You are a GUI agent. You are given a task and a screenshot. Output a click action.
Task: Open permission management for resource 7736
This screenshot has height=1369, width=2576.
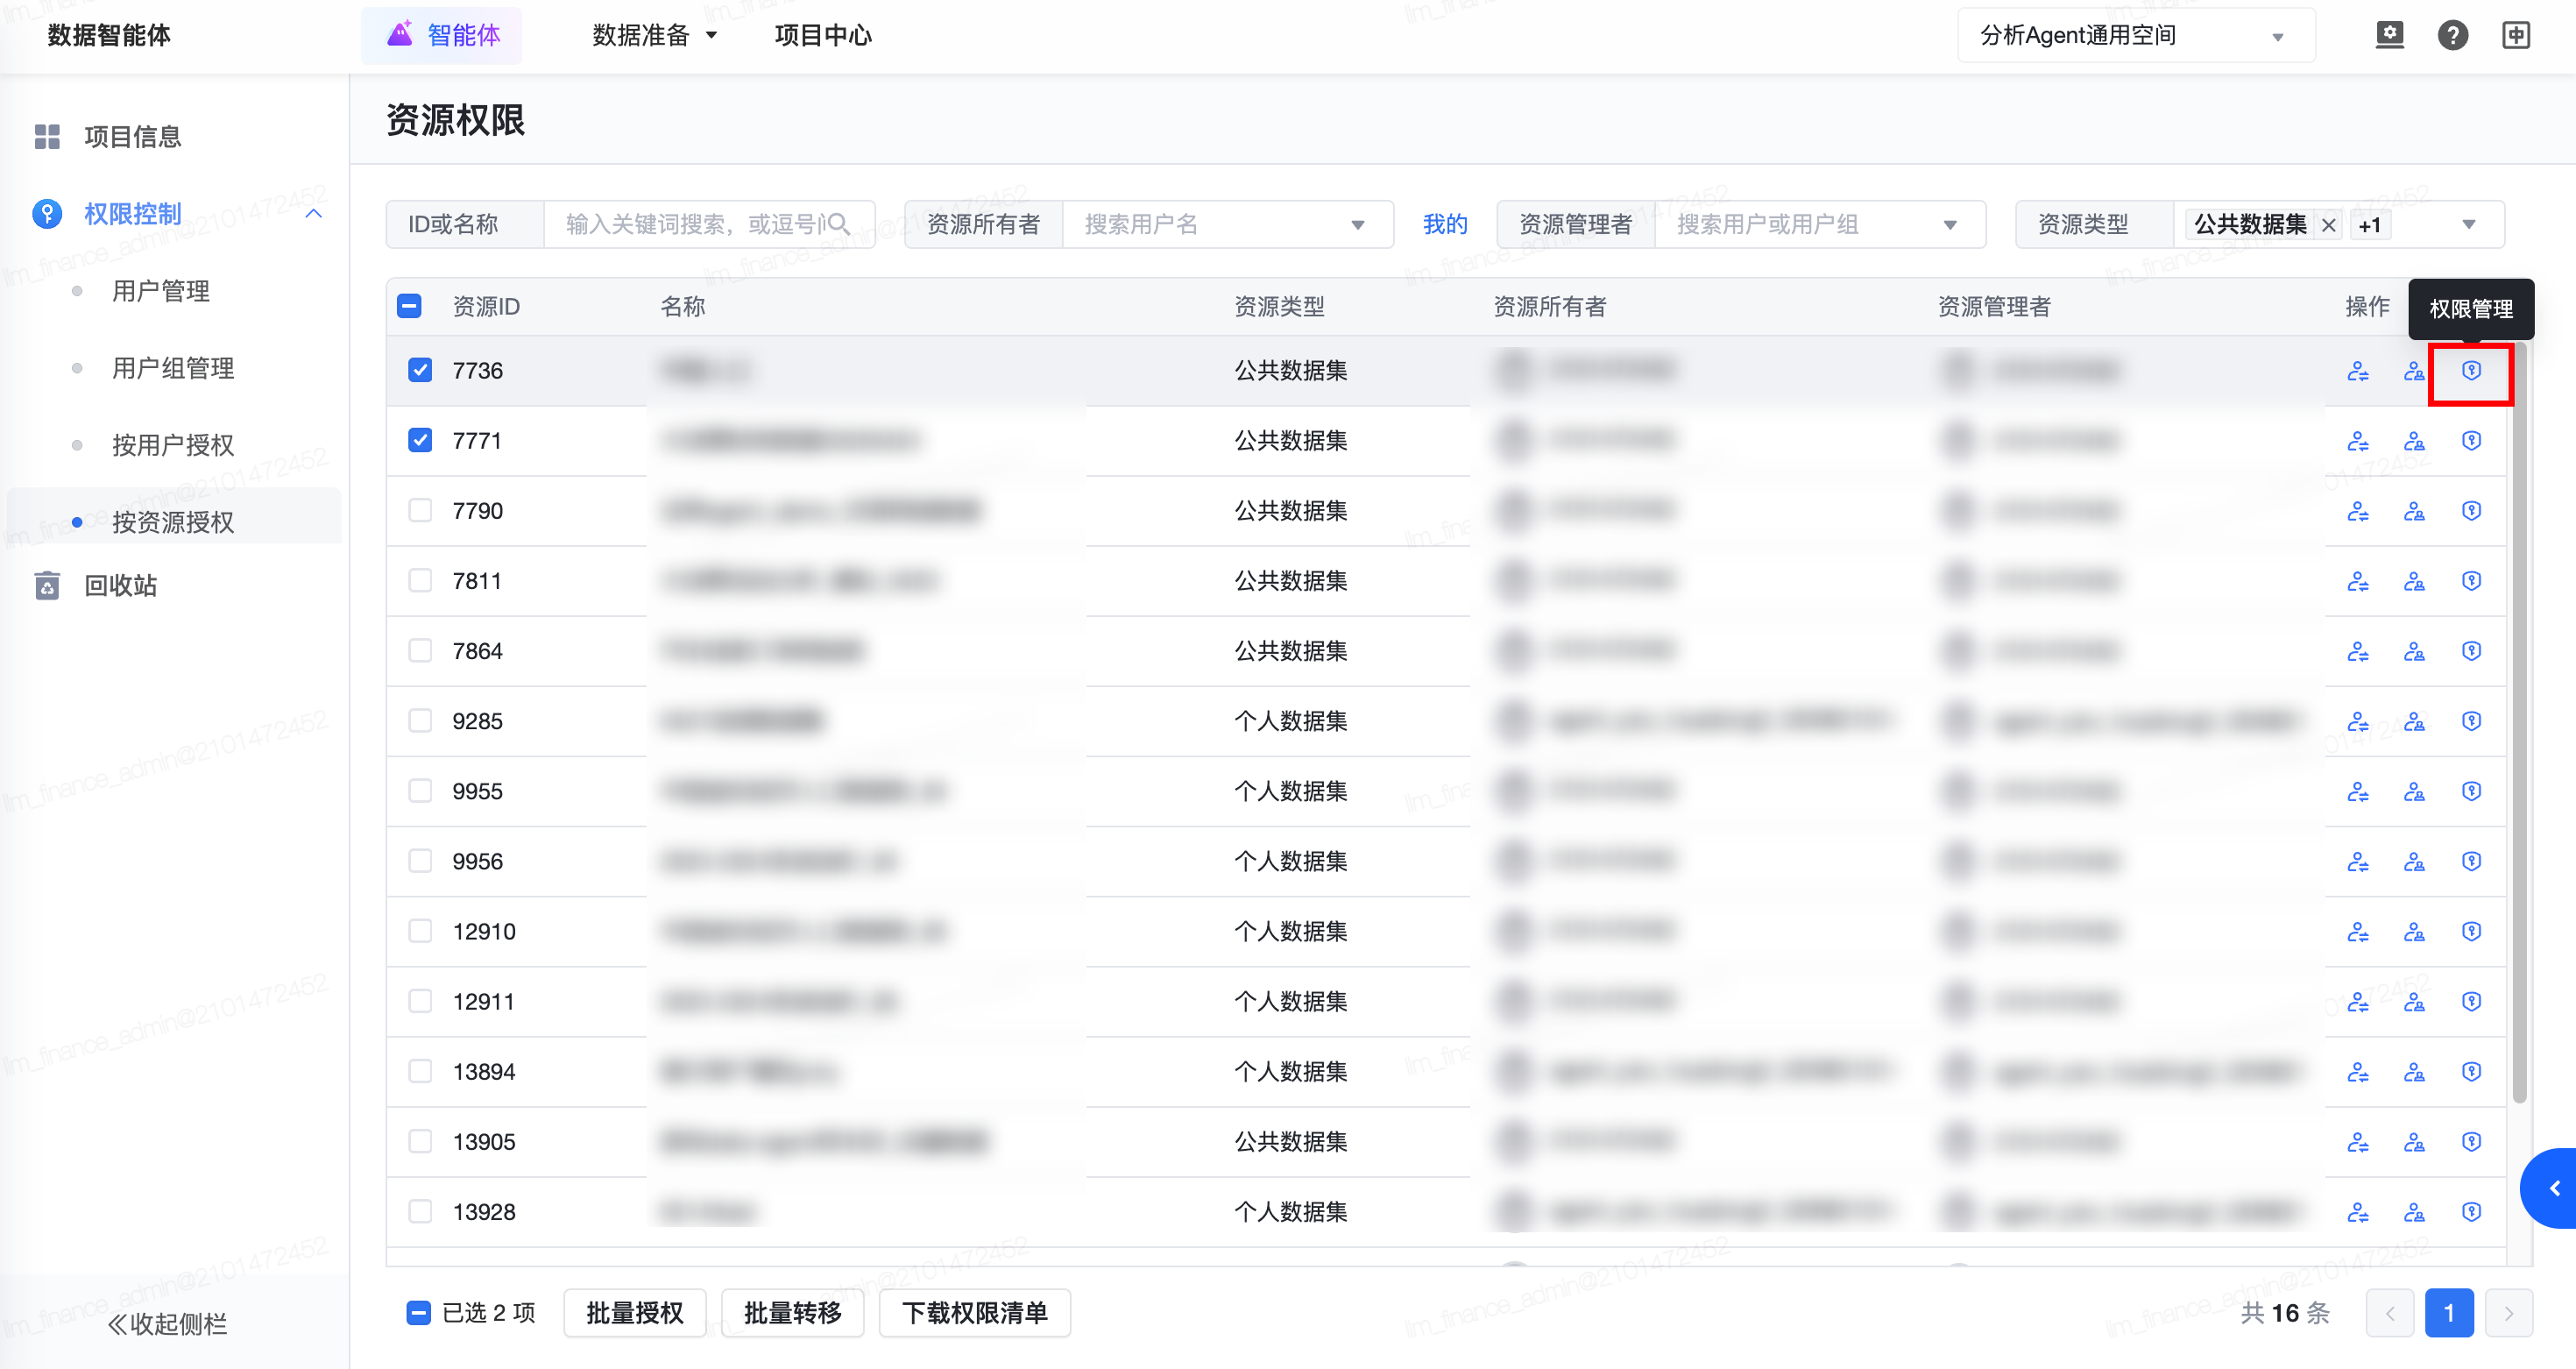coord(2471,371)
